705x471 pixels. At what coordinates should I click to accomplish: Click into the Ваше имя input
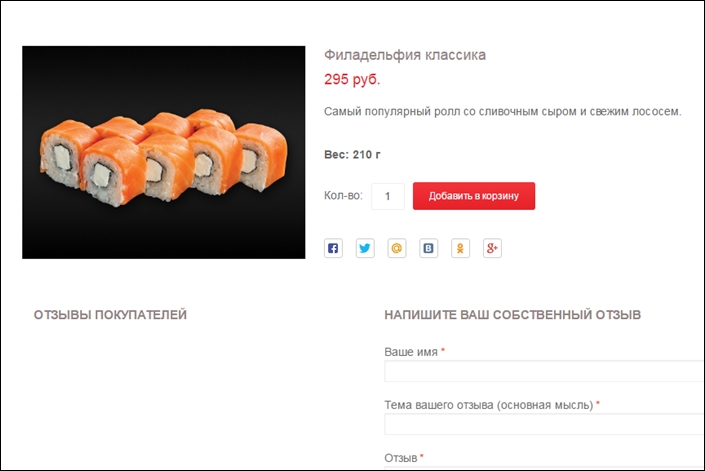click(x=544, y=371)
